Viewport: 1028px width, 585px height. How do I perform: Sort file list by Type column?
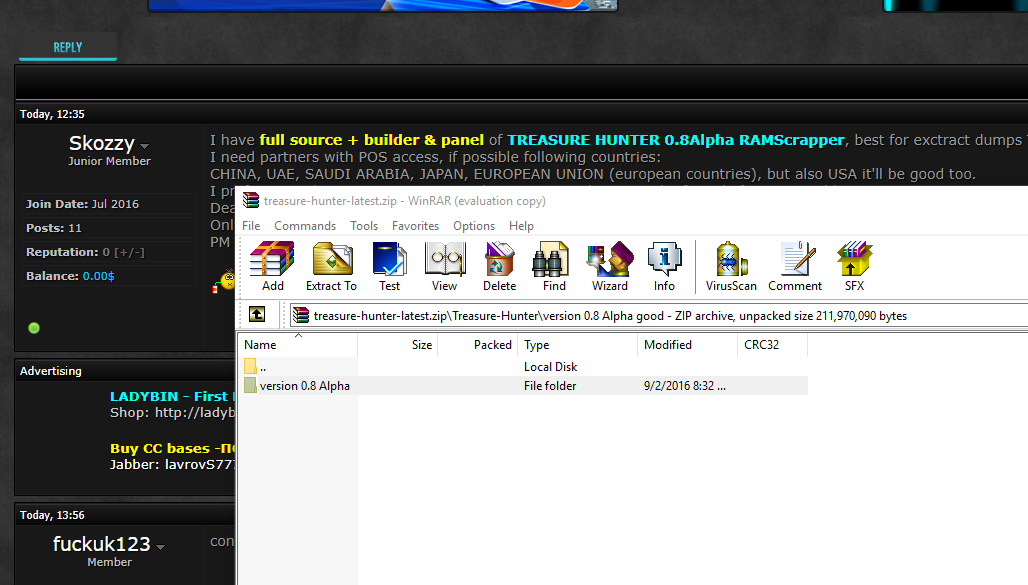pos(578,344)
